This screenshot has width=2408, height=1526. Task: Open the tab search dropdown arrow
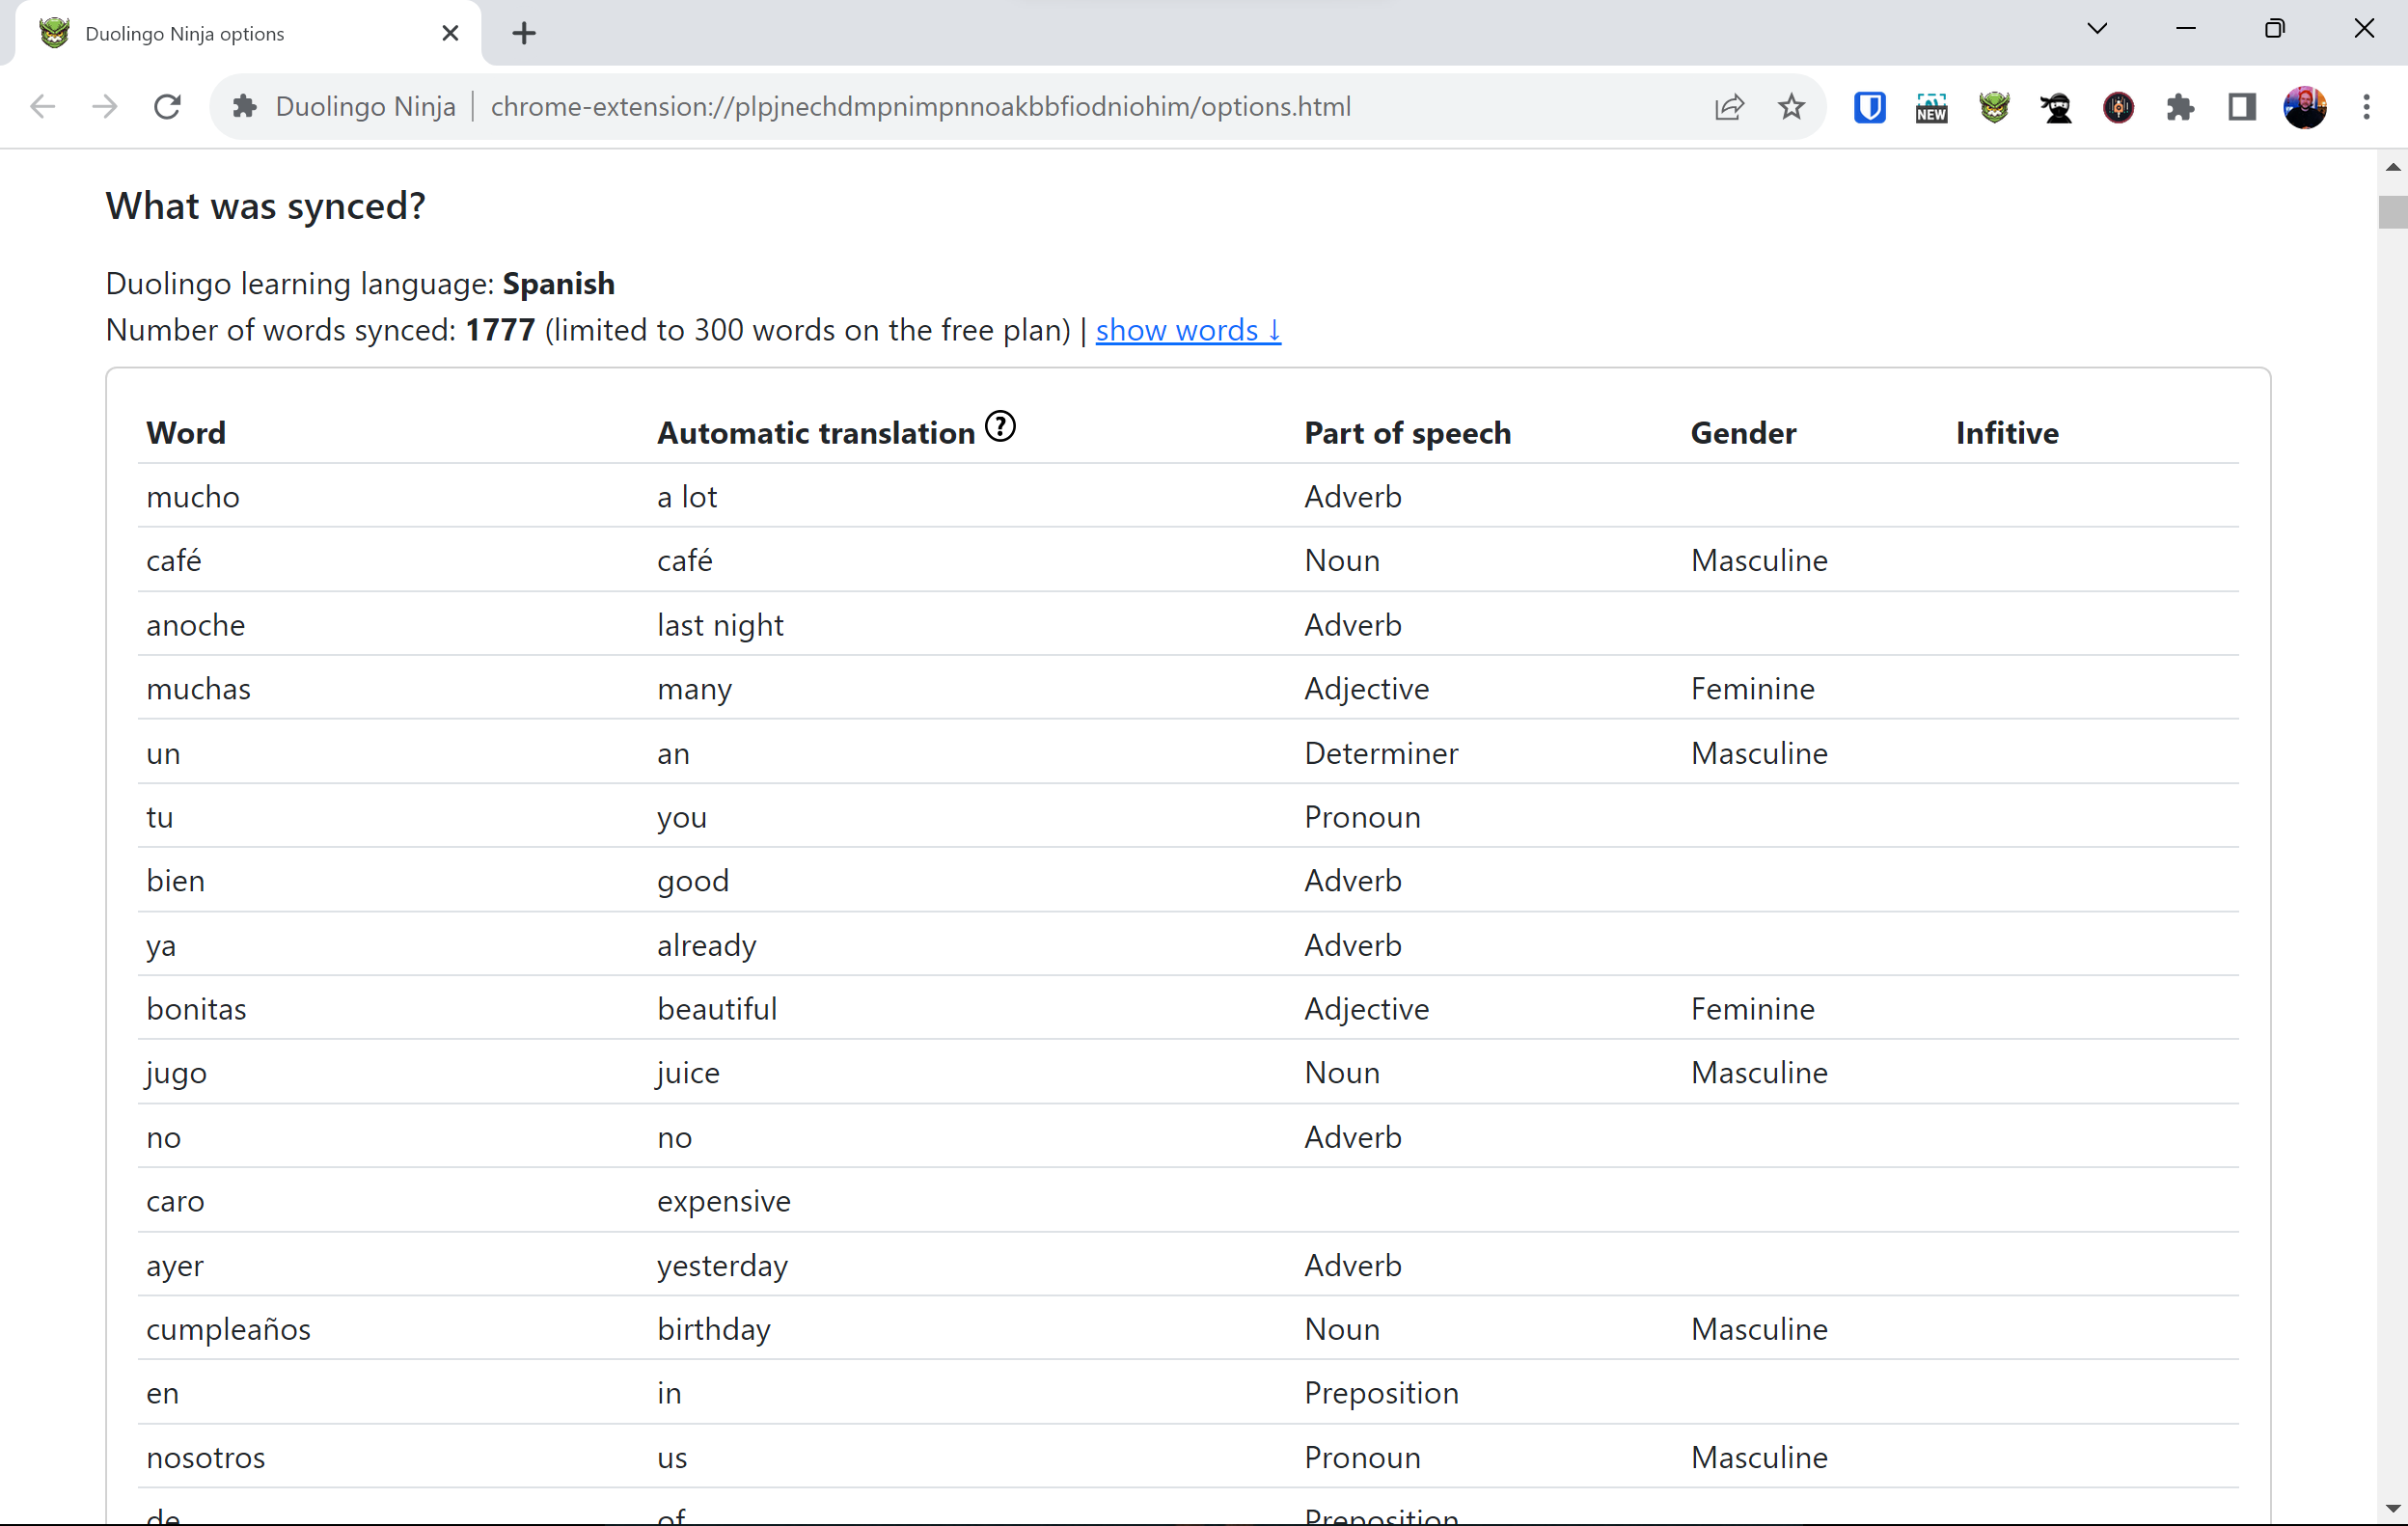pyautogui.click(x=2098, y=28)
